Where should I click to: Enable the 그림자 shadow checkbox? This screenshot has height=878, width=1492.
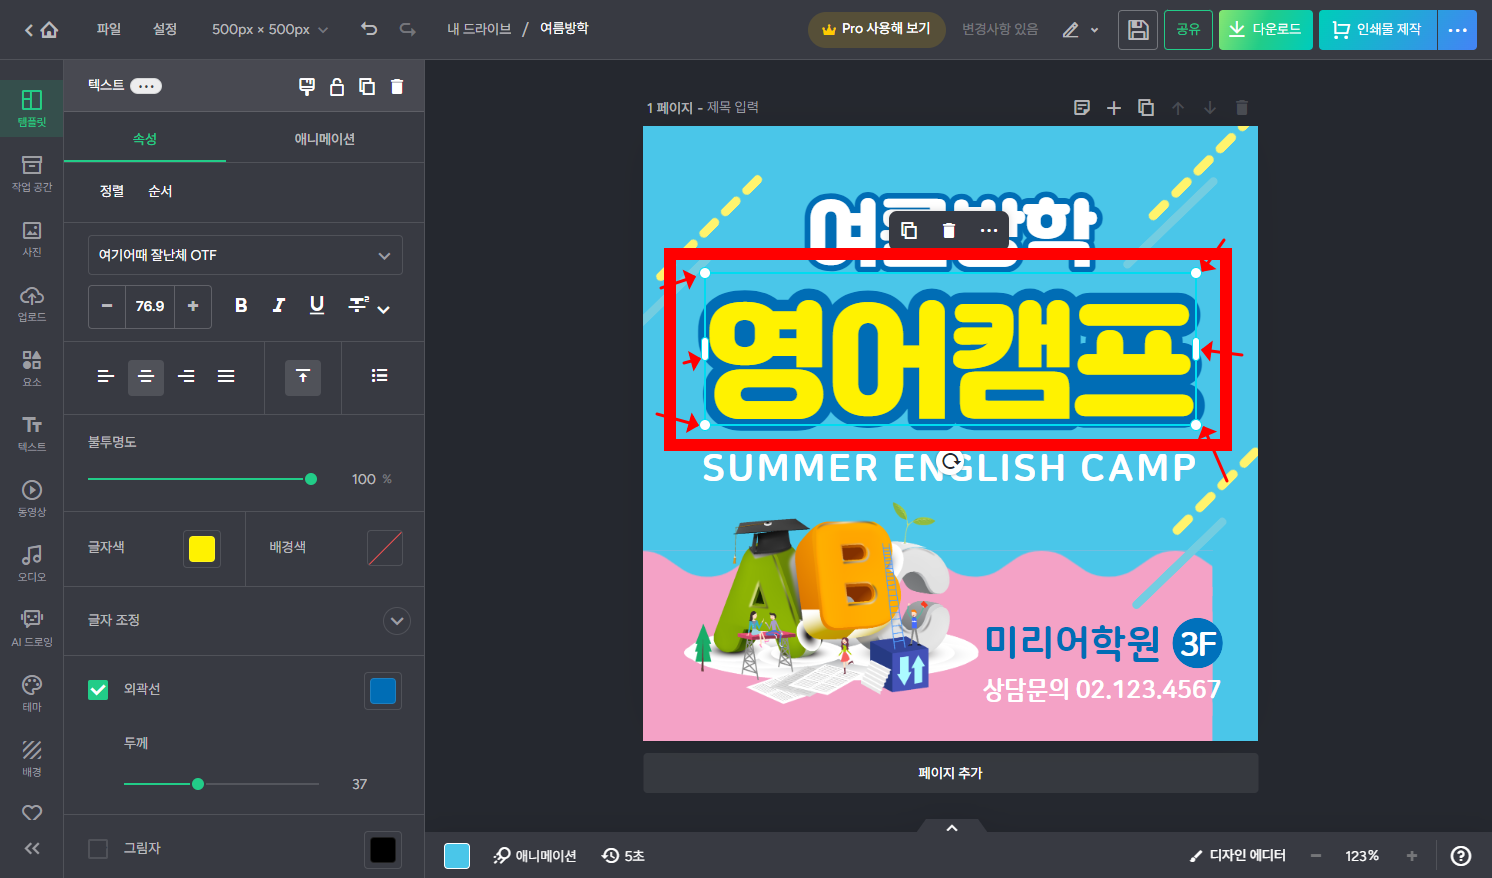[97, 847]
